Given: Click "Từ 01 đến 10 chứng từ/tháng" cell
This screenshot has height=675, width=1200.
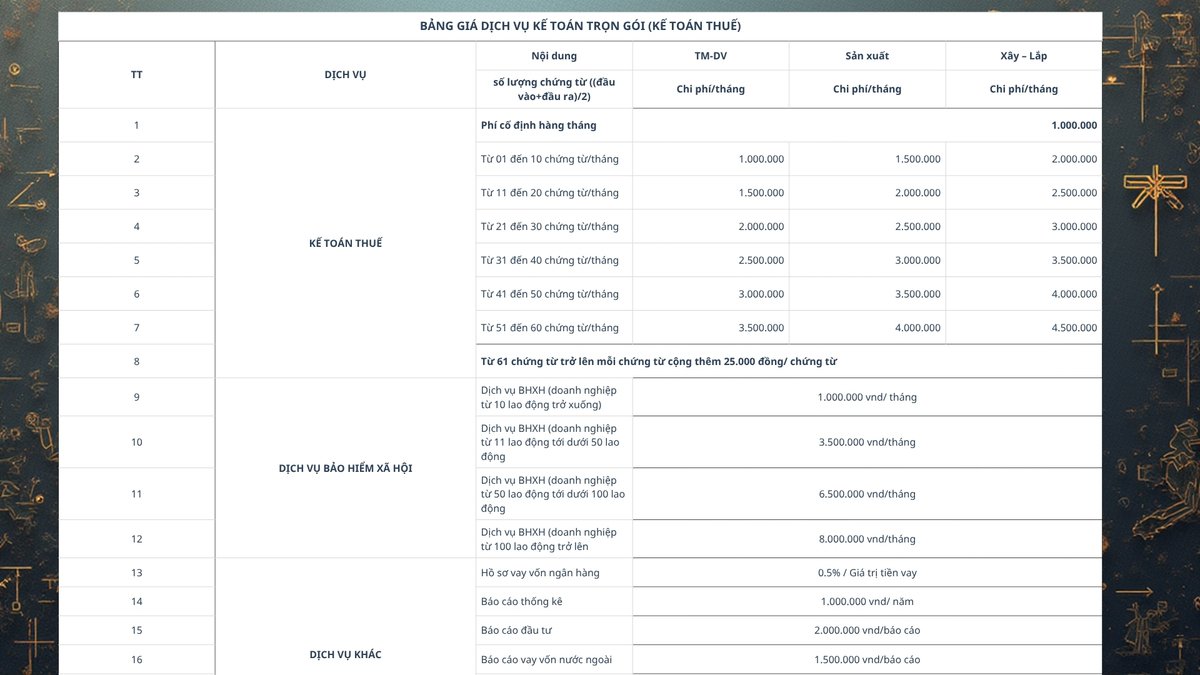Looking at the screenshot, I should [x=550, y=159].
